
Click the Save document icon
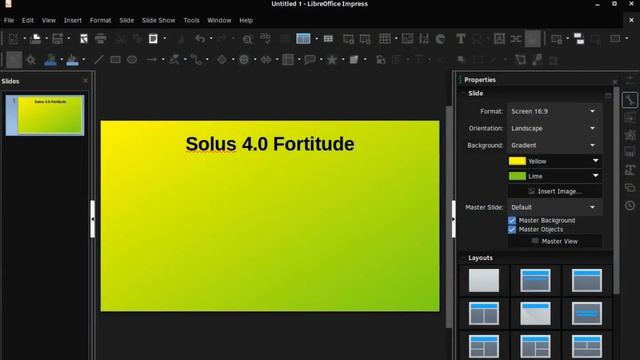point(58,39)
